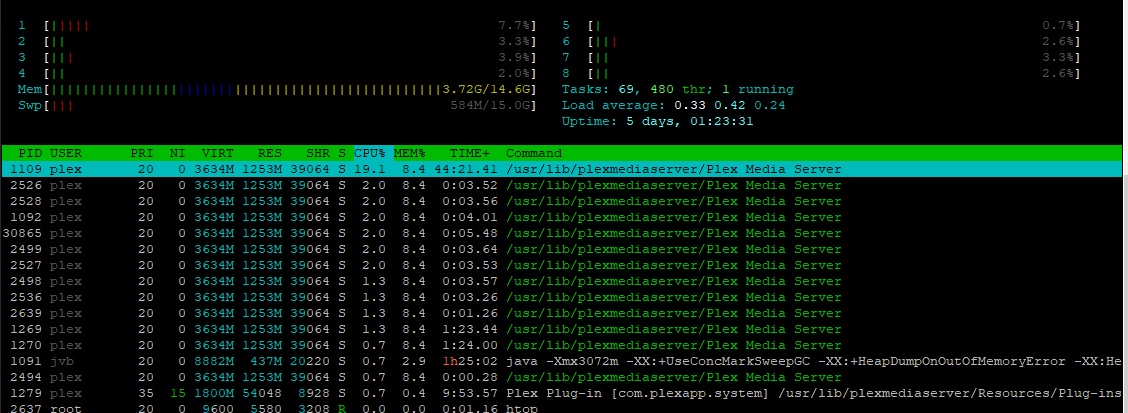The image size is (1128, 413).
Task: Click the CPU 4 usage meter
Action: coord(291,73)
